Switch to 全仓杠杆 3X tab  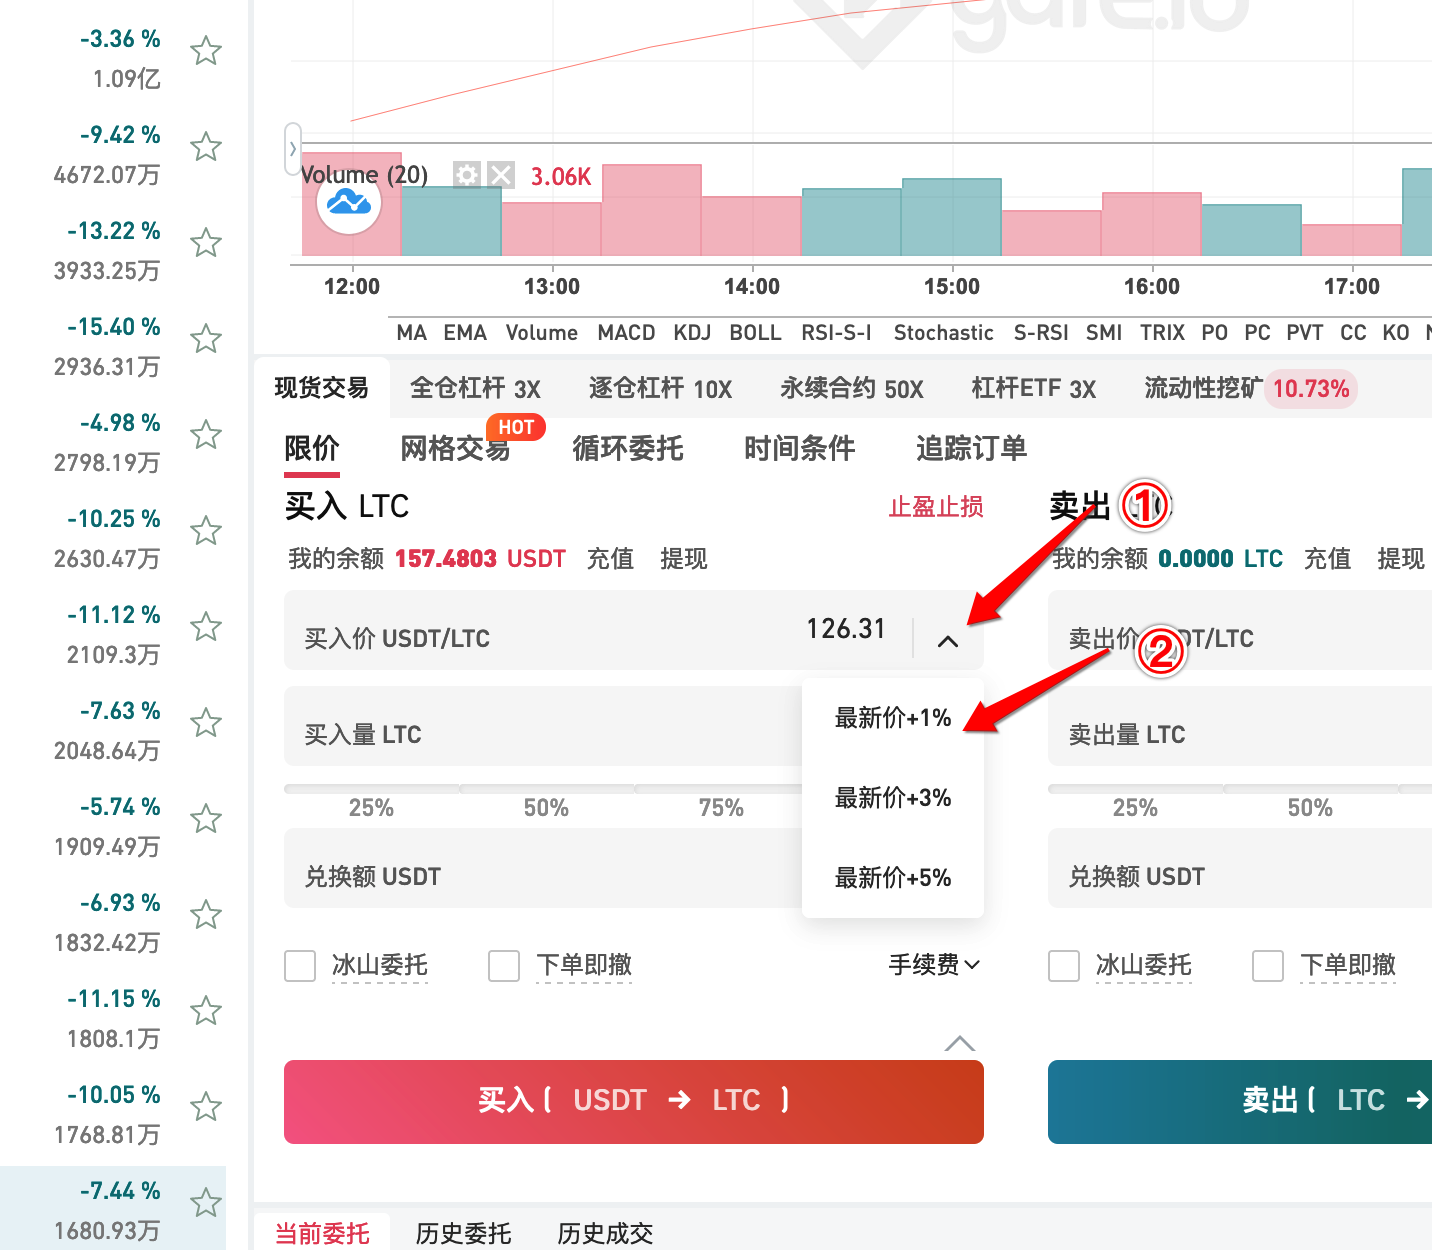pos(475,388)
